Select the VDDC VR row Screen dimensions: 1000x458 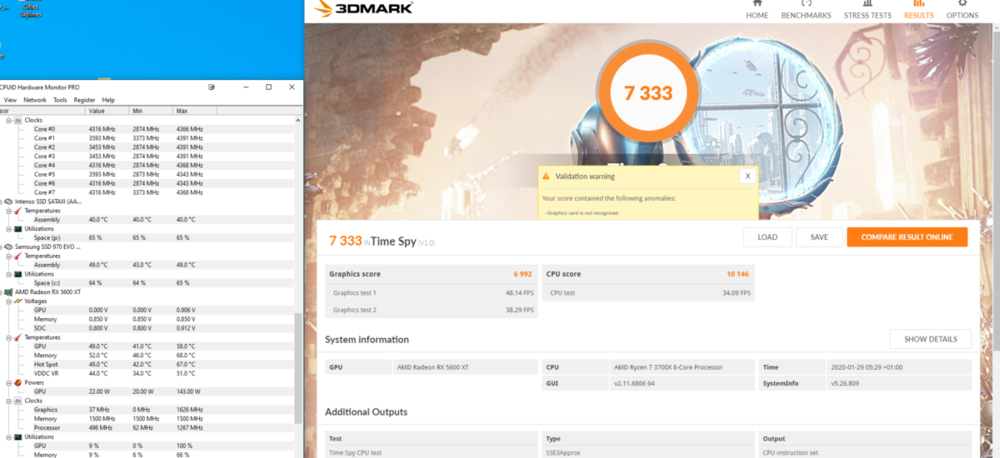[147, 373]
